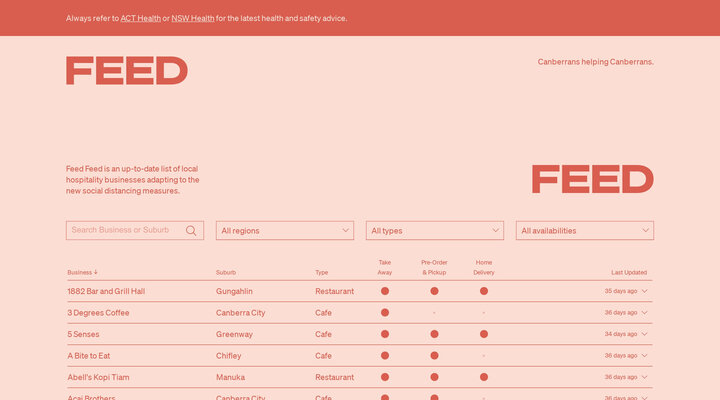The height and width of the screenshot is (400, 720).
Task: Click Take Away dot for 1882 Bar and Grill Hall
Action: [385, 291]
